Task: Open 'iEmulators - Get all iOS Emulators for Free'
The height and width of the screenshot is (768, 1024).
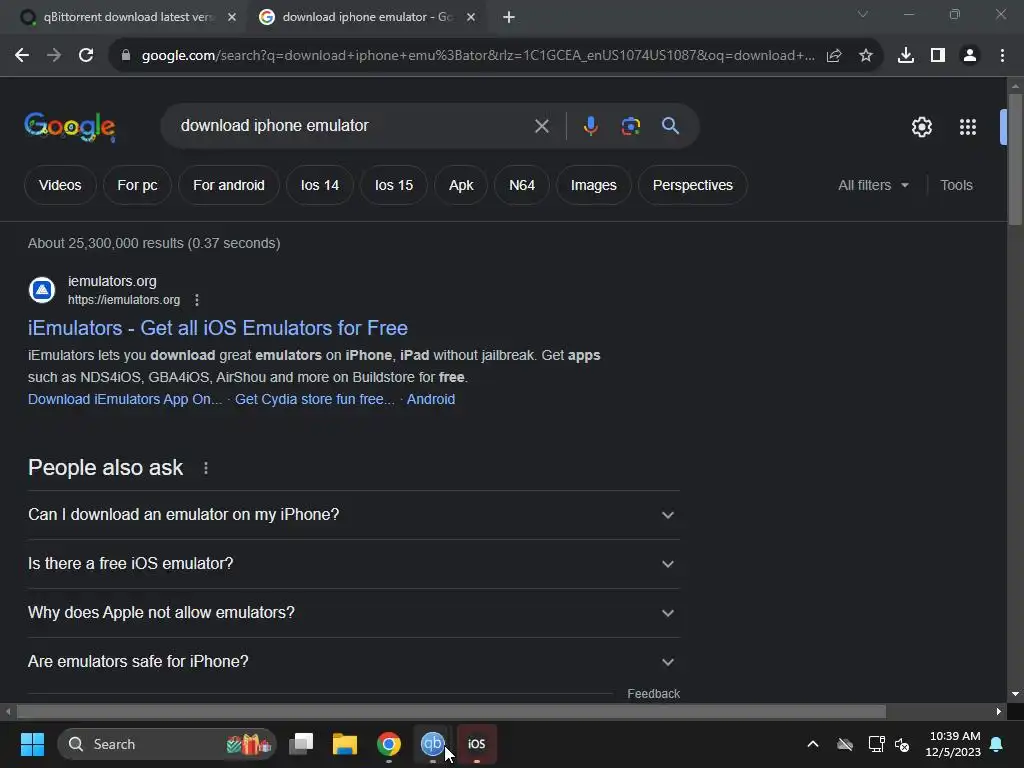Action: pyautogui.click(x=218, y=328)
